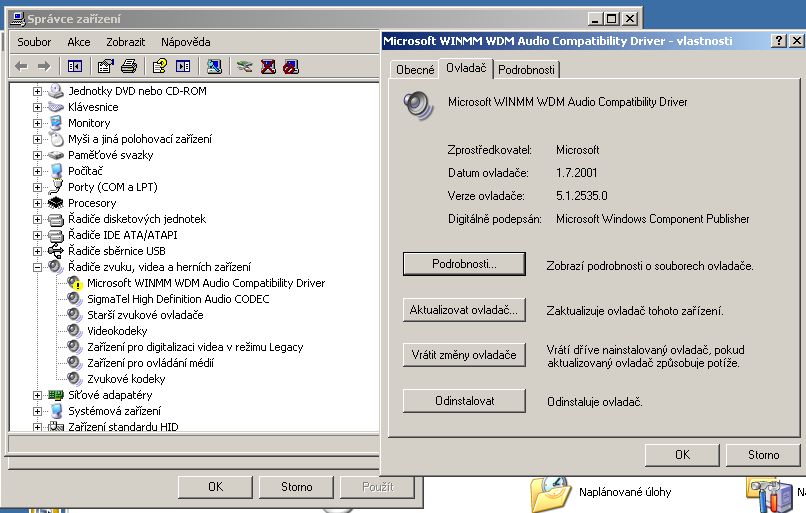
Task: Open the Soubor menu
Action: [34, 42]
